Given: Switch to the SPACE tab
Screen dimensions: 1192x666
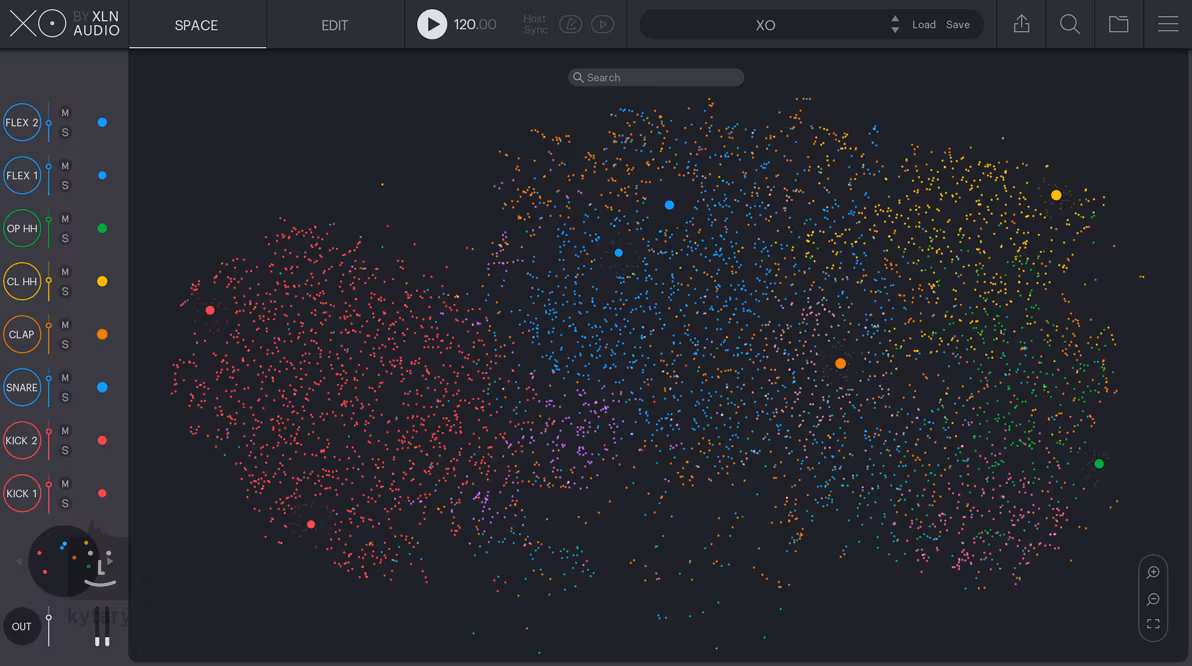Looking at the screenshot, I should coord(196,25).
